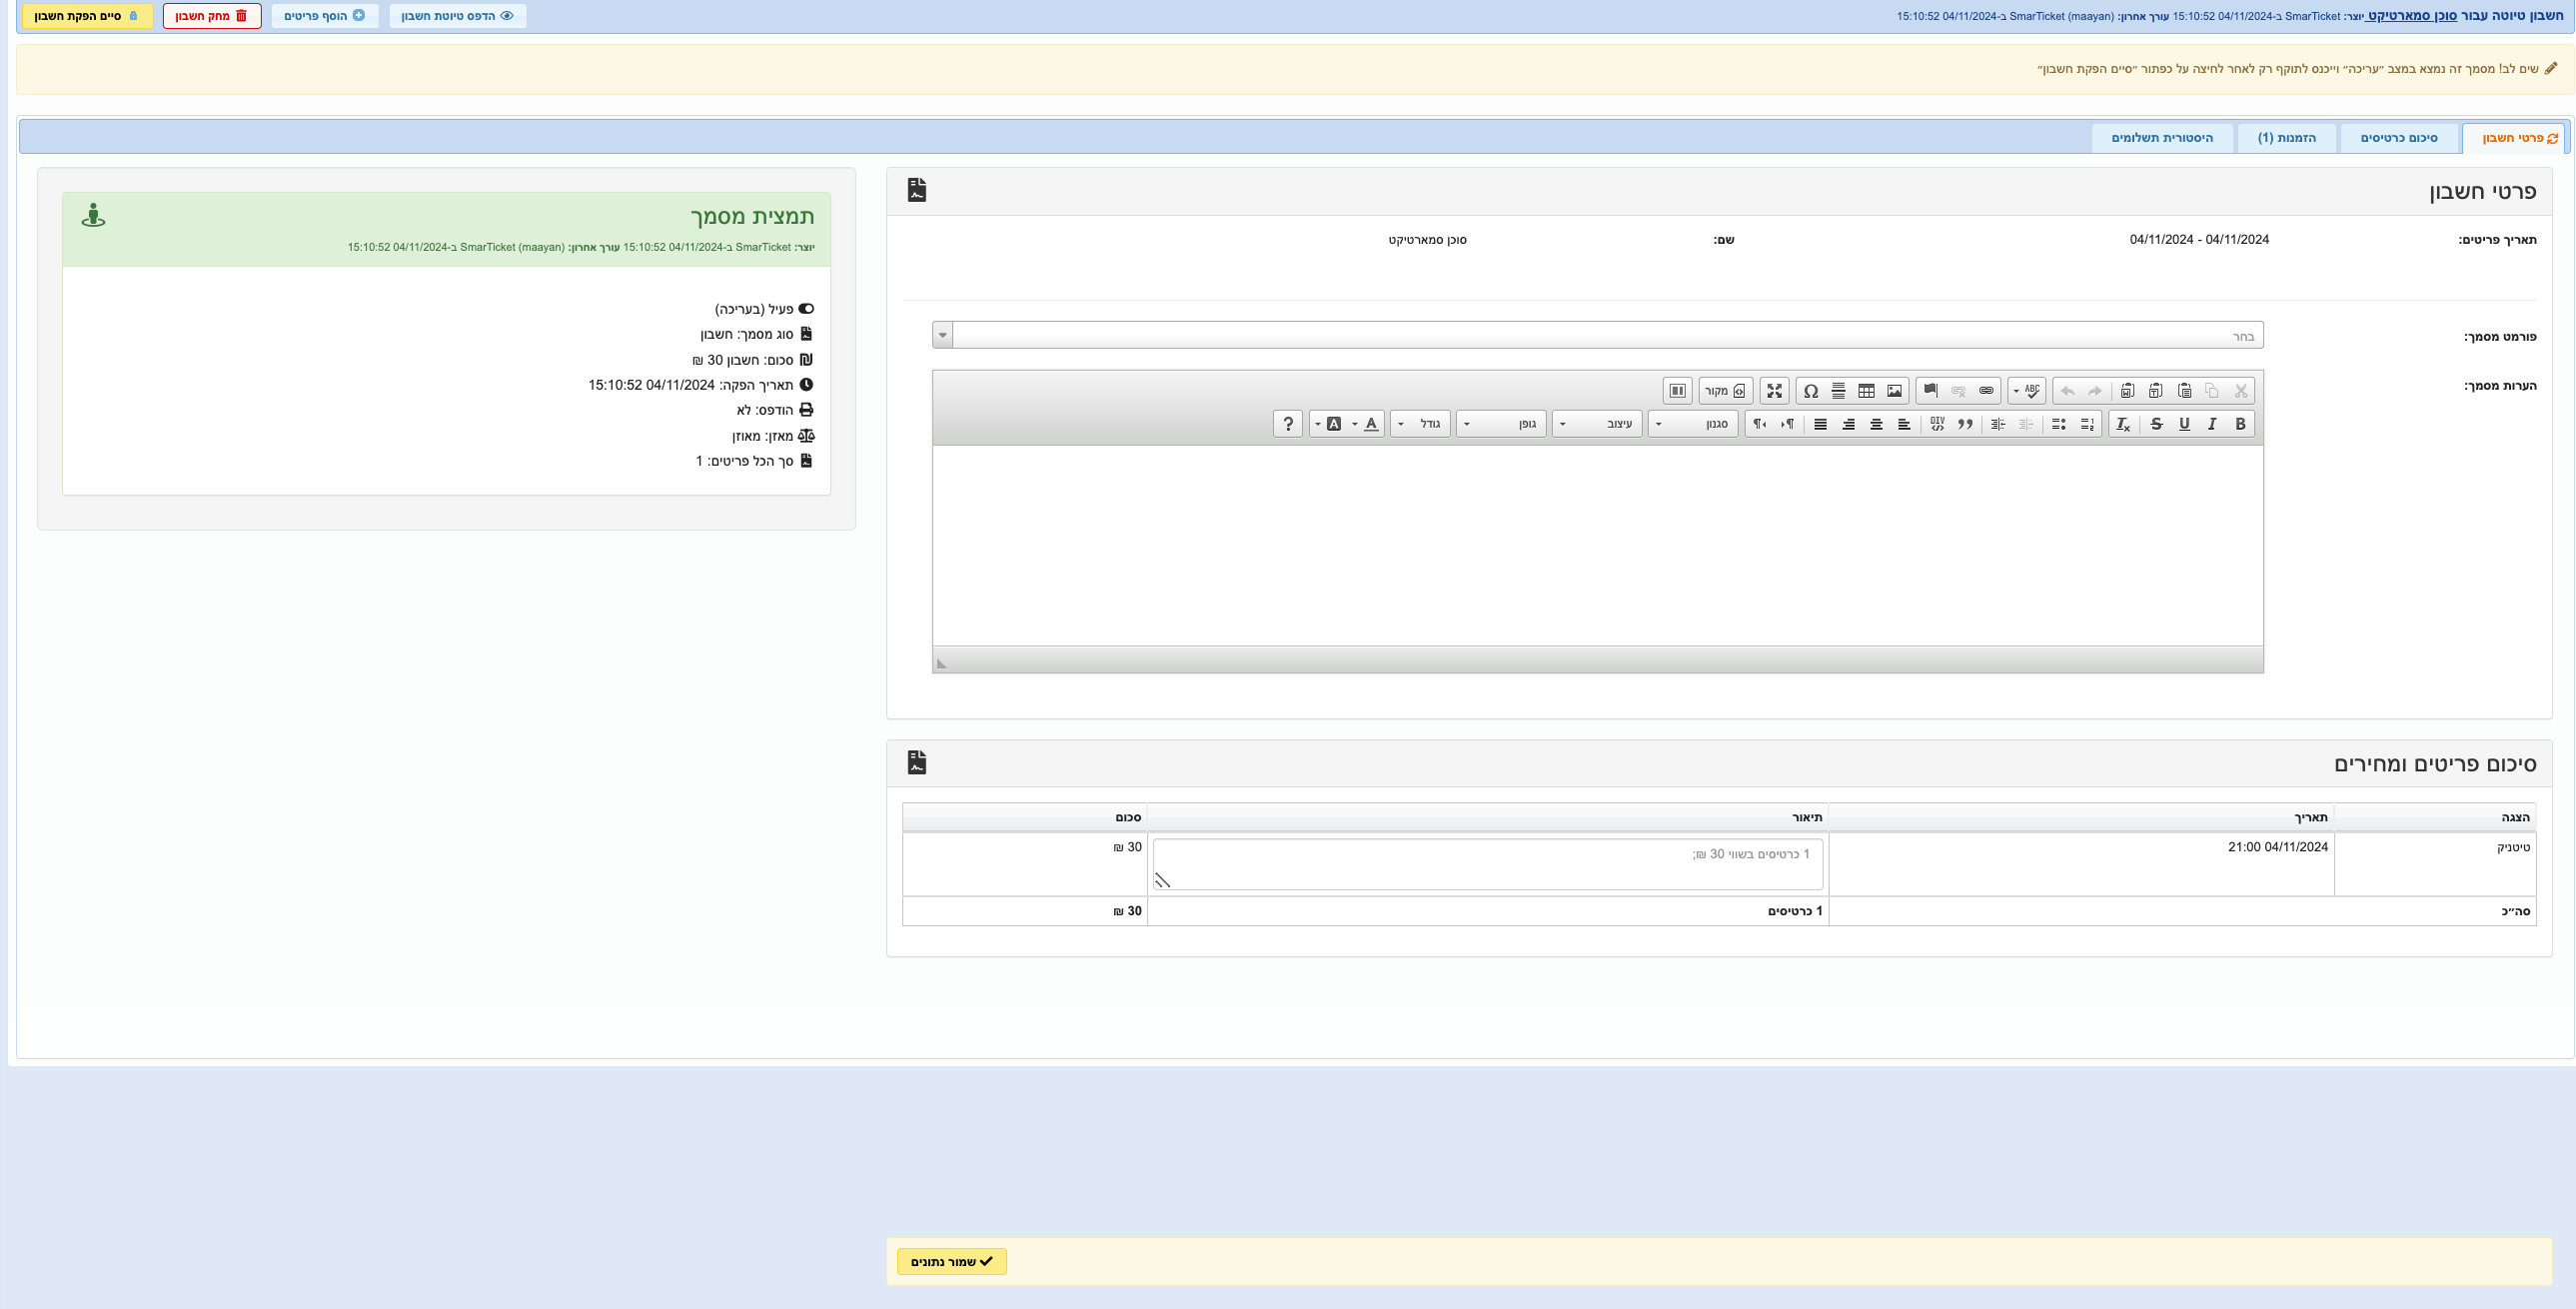Toggle bold formatting
The width and height of the screenshot is (2576, 1309).
pos(2241,424)
